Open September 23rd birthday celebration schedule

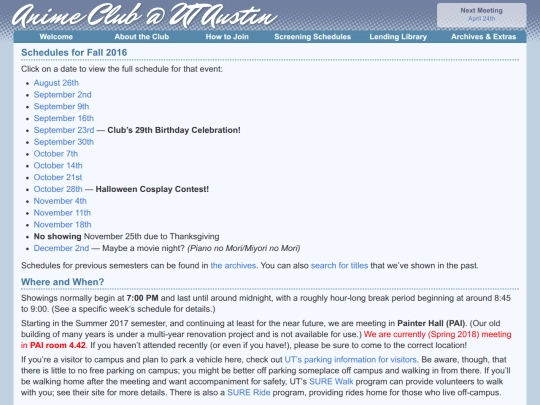[x=64, y=130]
